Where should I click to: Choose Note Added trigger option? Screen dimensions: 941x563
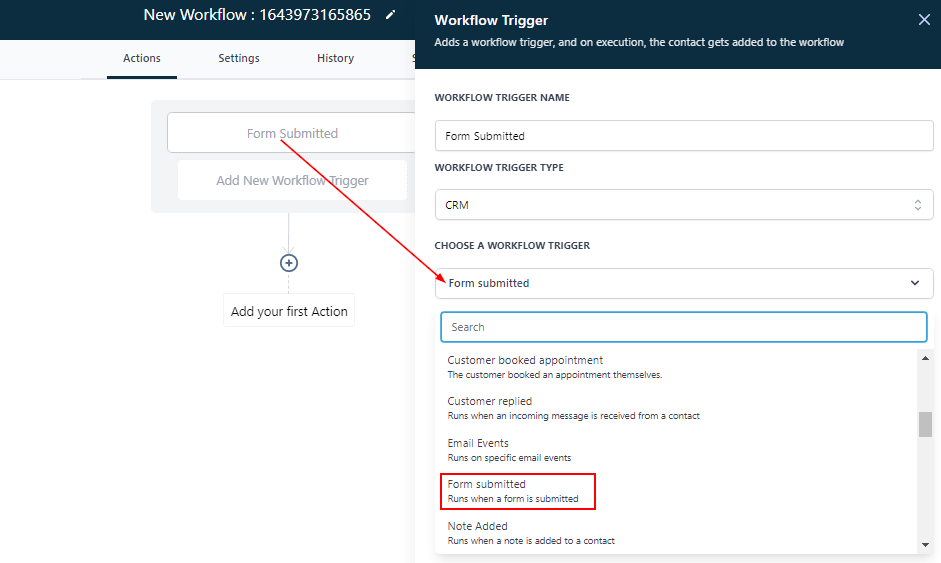pyautogui.click(x=678, y=532)
